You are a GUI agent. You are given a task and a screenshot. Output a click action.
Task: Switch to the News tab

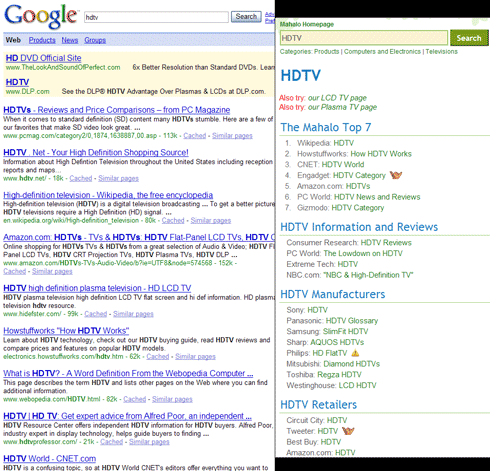70,40
